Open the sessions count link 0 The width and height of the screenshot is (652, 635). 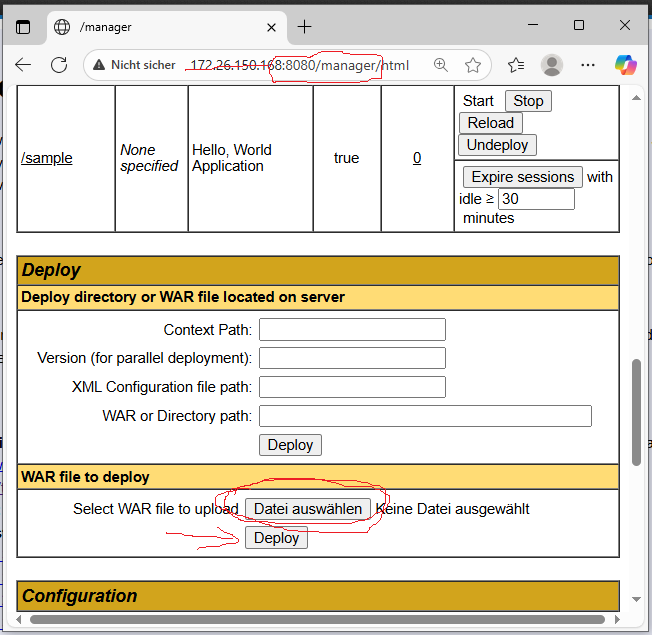point(417,158)
